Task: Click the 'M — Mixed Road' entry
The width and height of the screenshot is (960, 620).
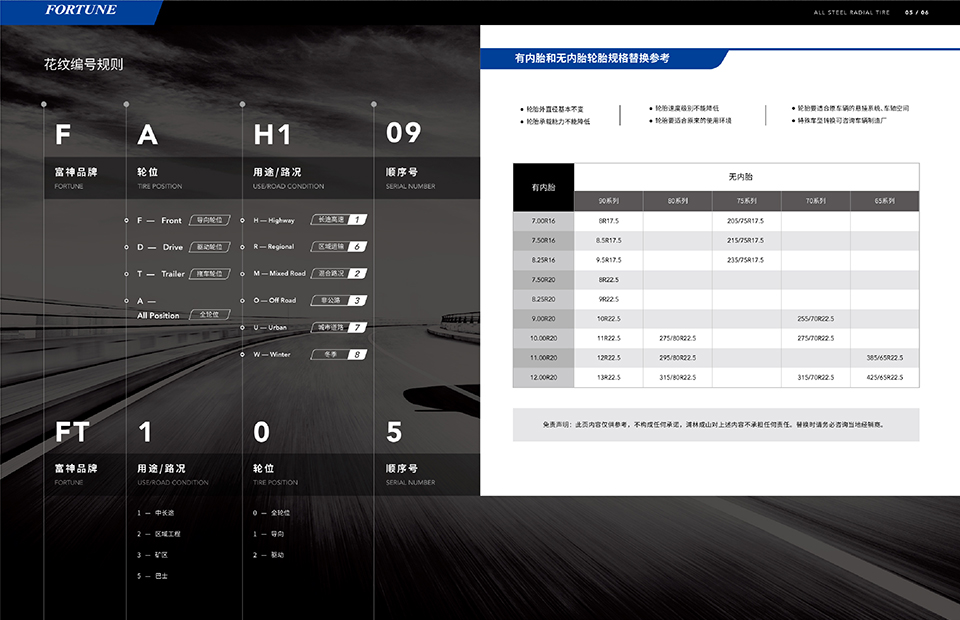Action: 280,274
